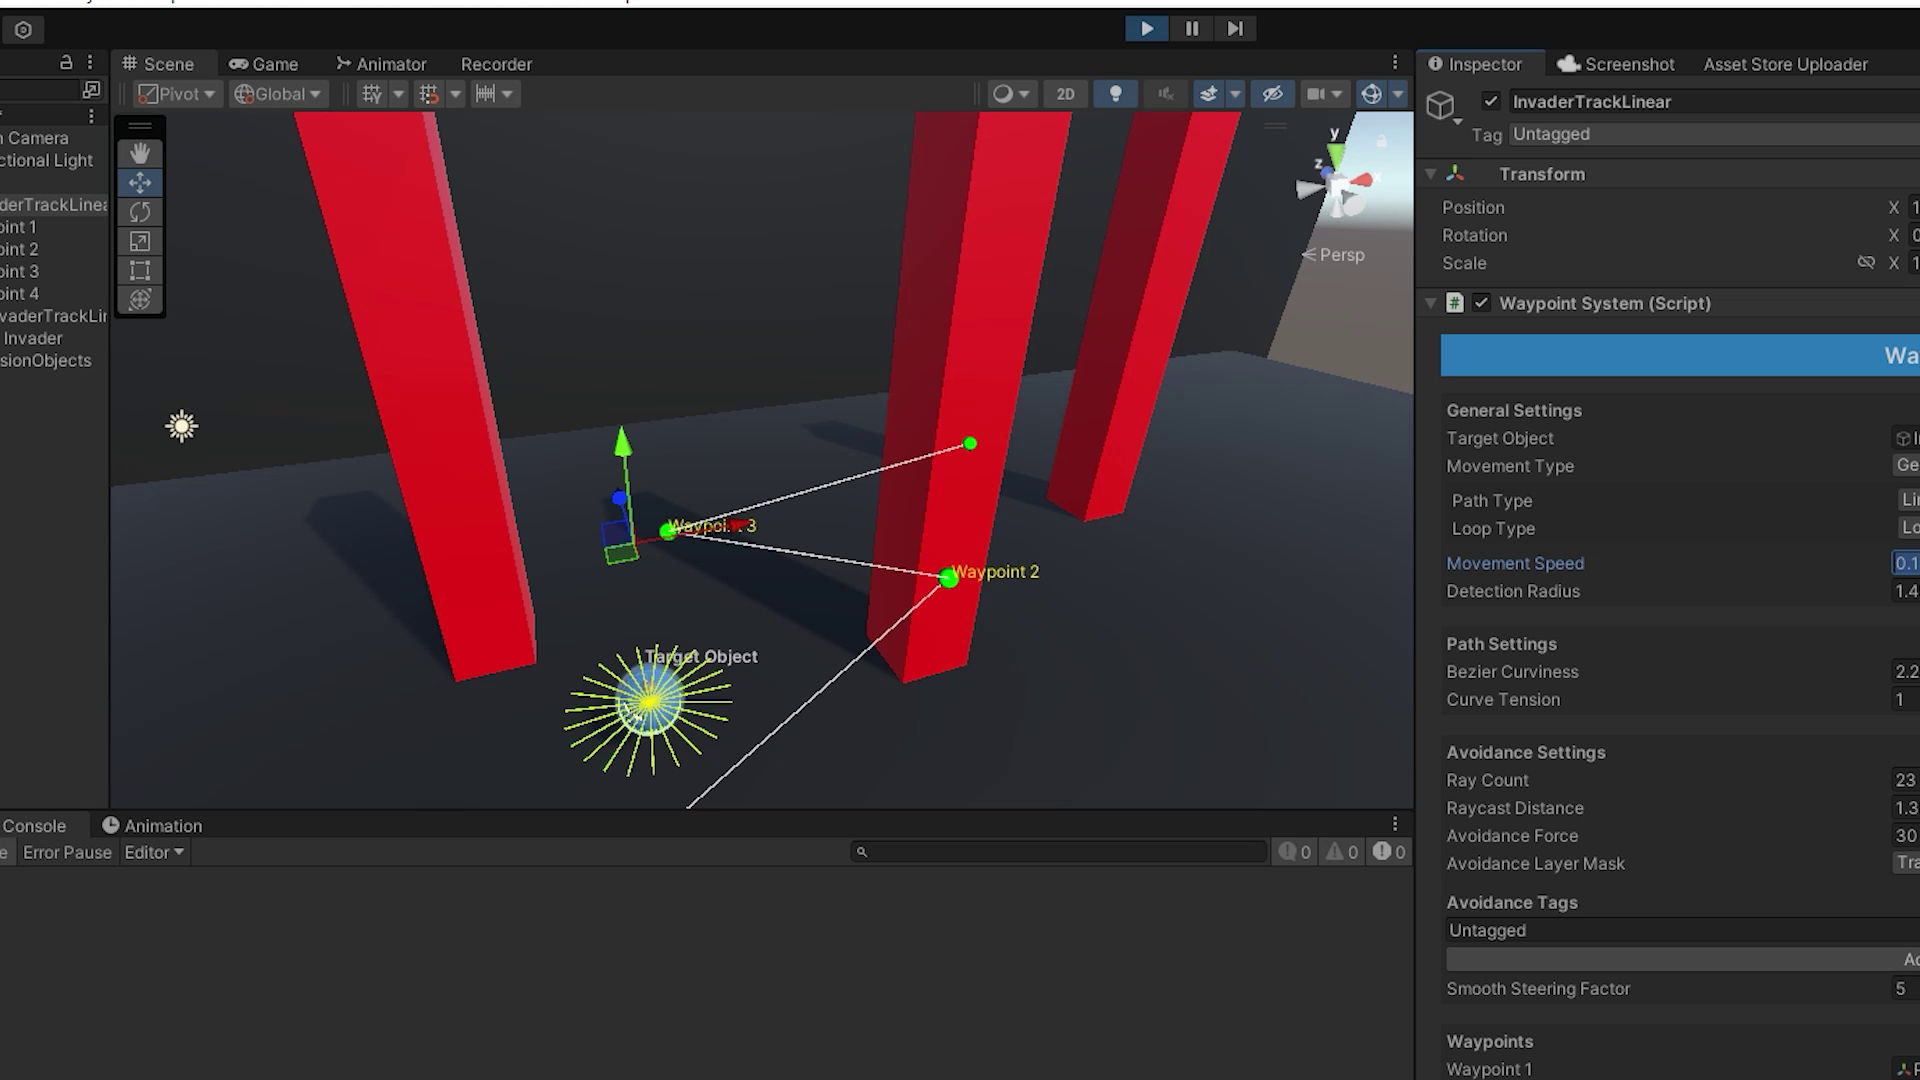
Task: Toggle scene gizmos visibility
Action: [1371, 94]
